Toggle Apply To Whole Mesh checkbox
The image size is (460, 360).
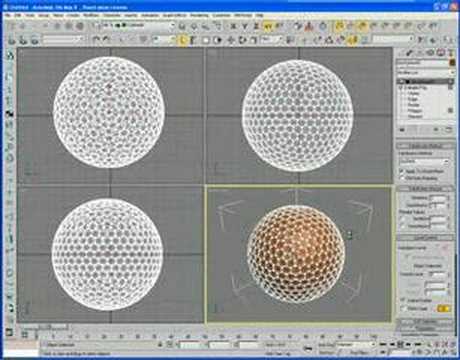click(x=402, y=171)
